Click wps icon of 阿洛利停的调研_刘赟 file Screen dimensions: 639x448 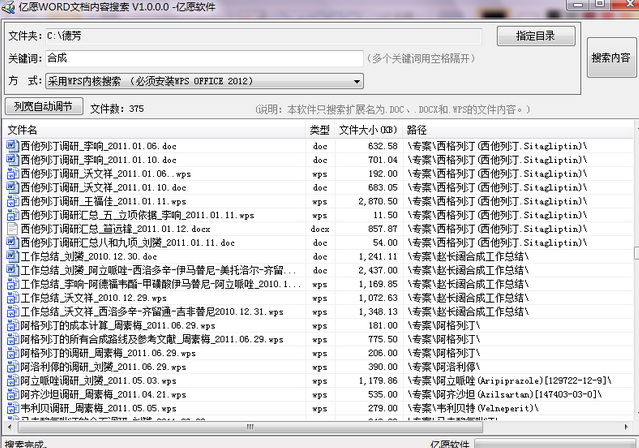13,367
